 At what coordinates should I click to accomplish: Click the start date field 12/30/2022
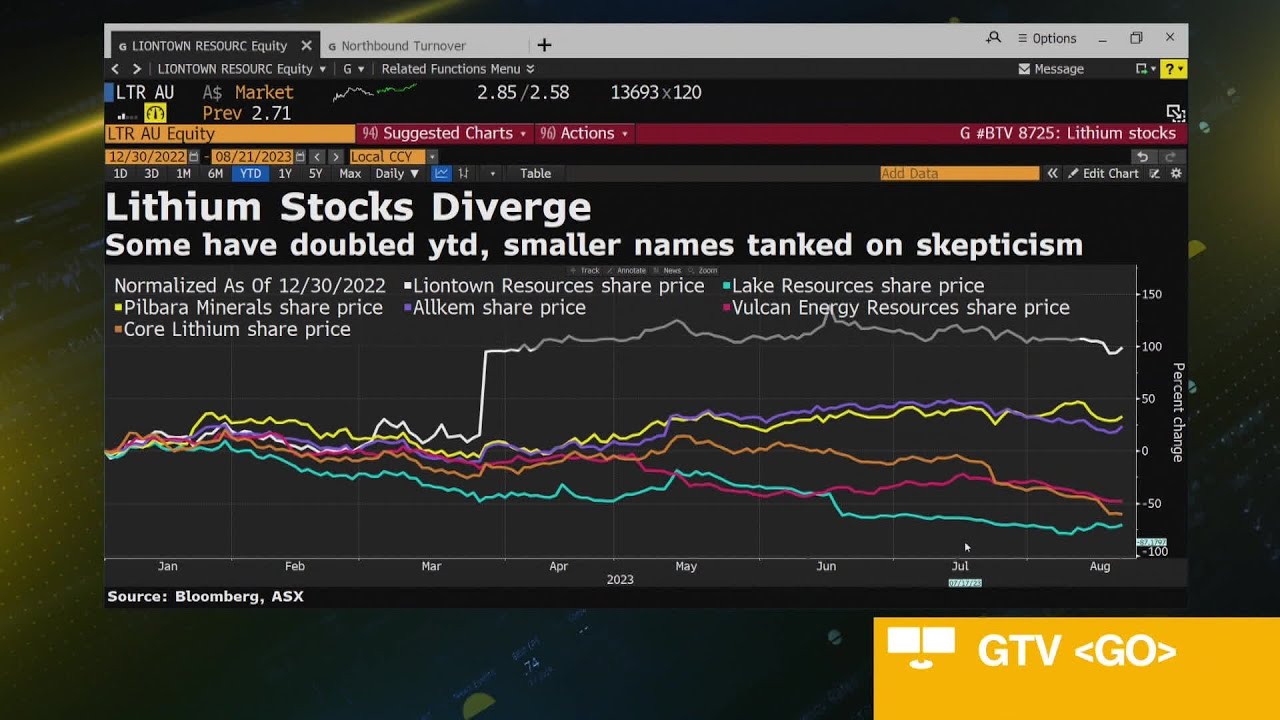tap(147, 157)
